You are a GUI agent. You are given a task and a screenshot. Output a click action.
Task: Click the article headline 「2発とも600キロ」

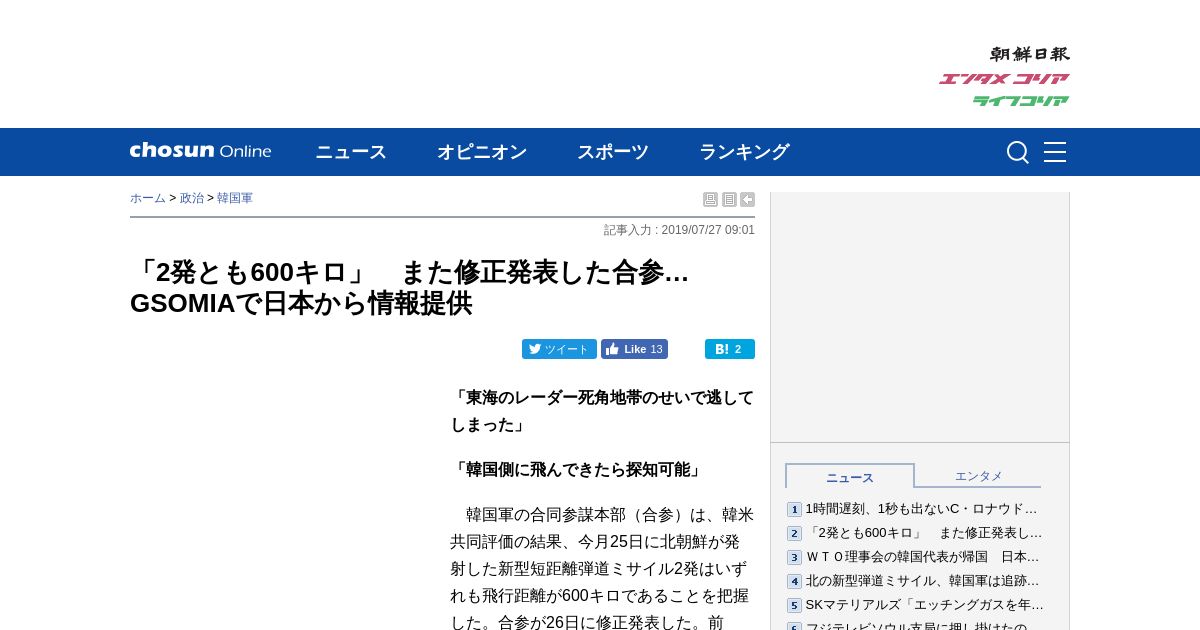click(x=410, y=287)
